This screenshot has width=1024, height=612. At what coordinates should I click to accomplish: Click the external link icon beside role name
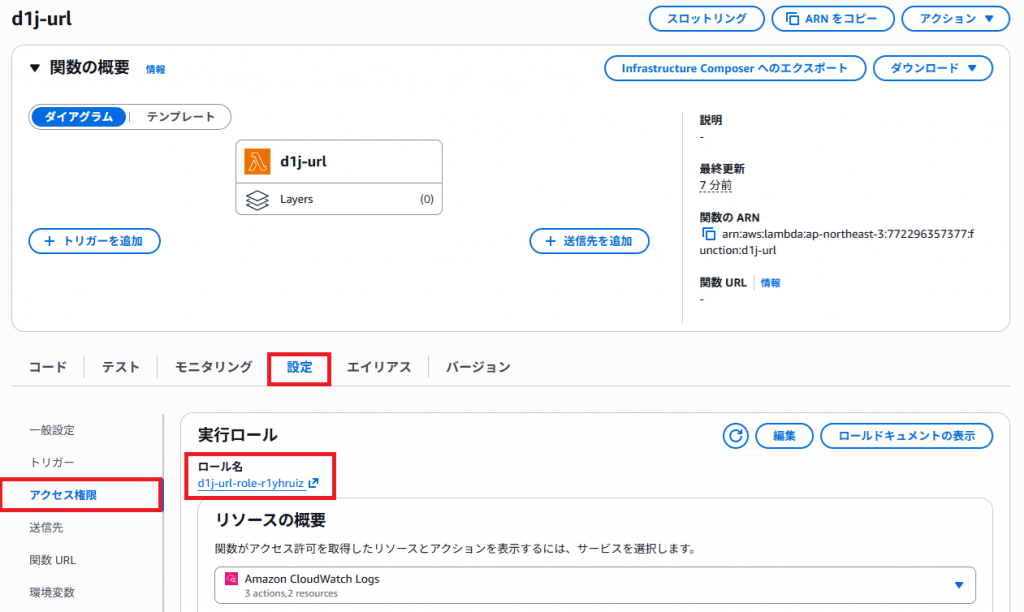(x=314, y=484)
